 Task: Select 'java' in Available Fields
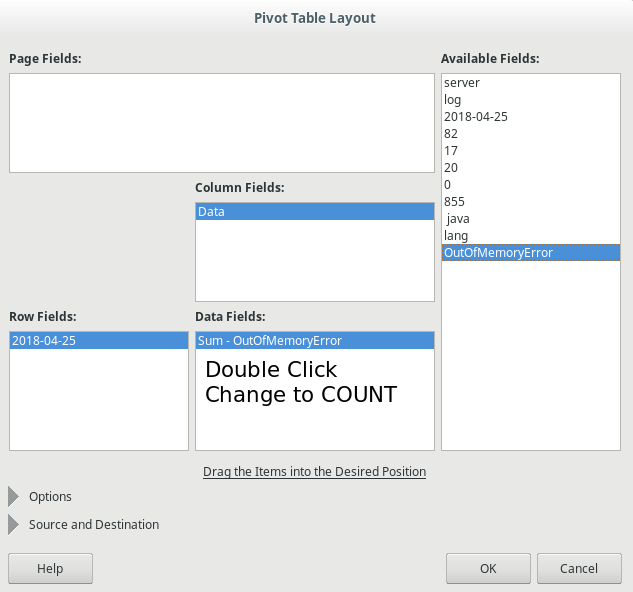coord(457,219)
